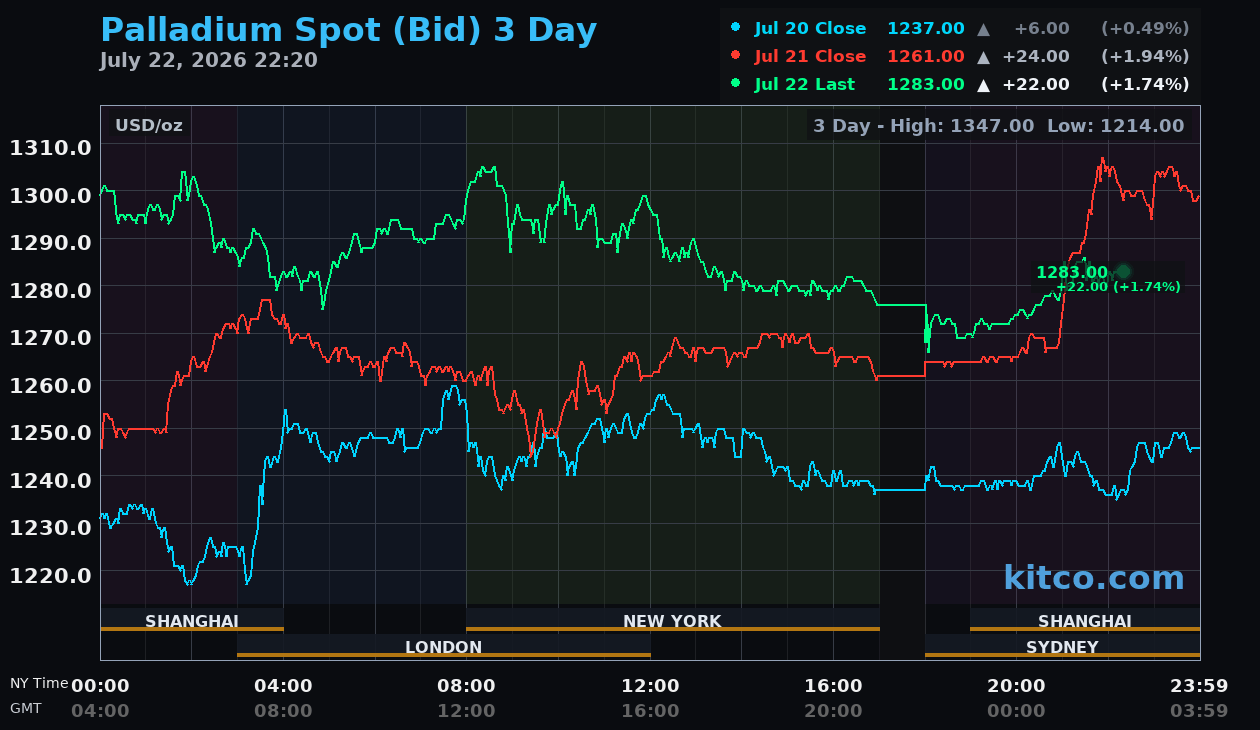Click the 1270.0 price axis label
Viewport: 1260px width, 730px height.
51,338
